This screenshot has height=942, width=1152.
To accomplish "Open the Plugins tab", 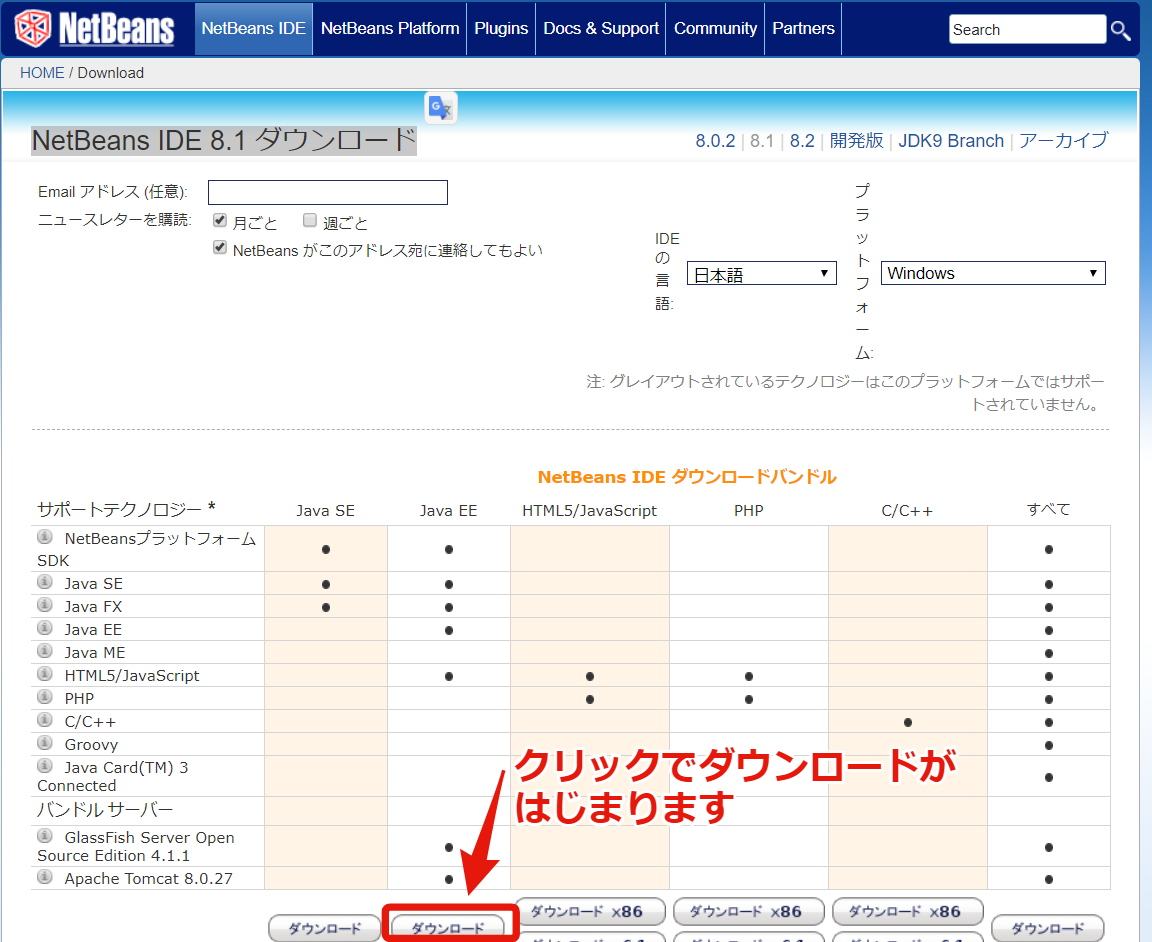I will coord(501,29).
